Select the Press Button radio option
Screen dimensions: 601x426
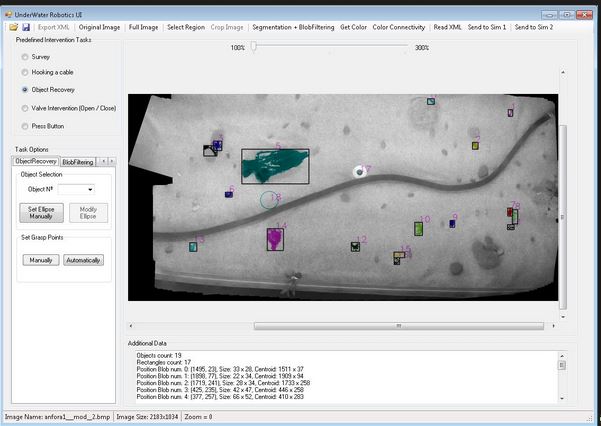[26, 125]
